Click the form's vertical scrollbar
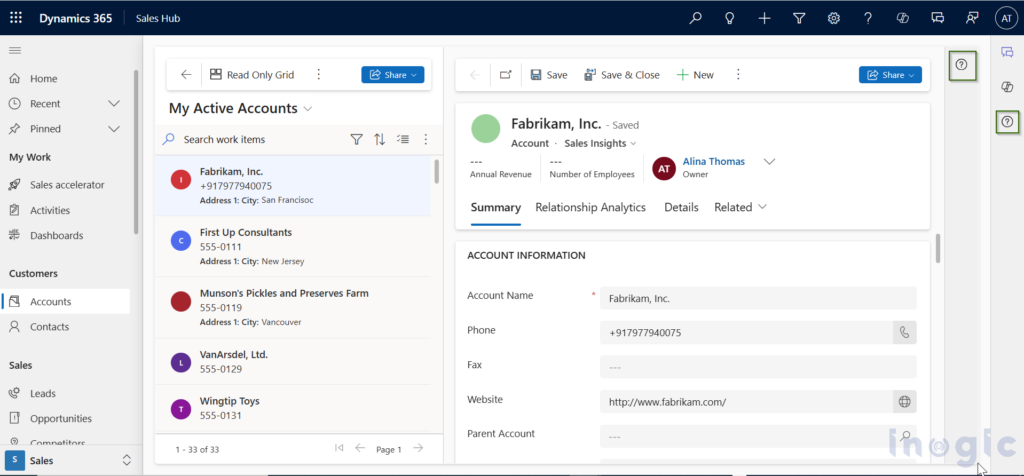Viewport: 1024px width, 476px height. tap(938, 248)
